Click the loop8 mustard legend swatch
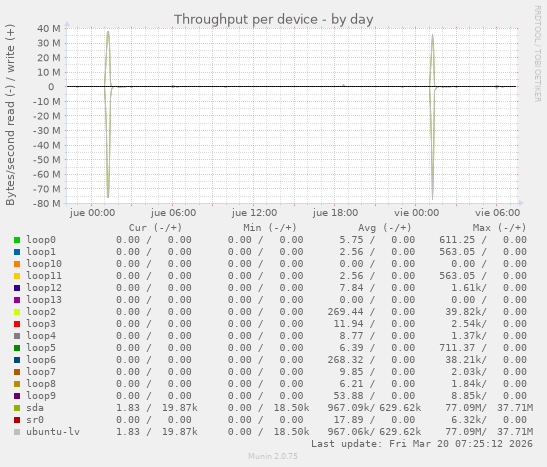The image size is (547, 467). pyautogui.click(x=17, y=384)
